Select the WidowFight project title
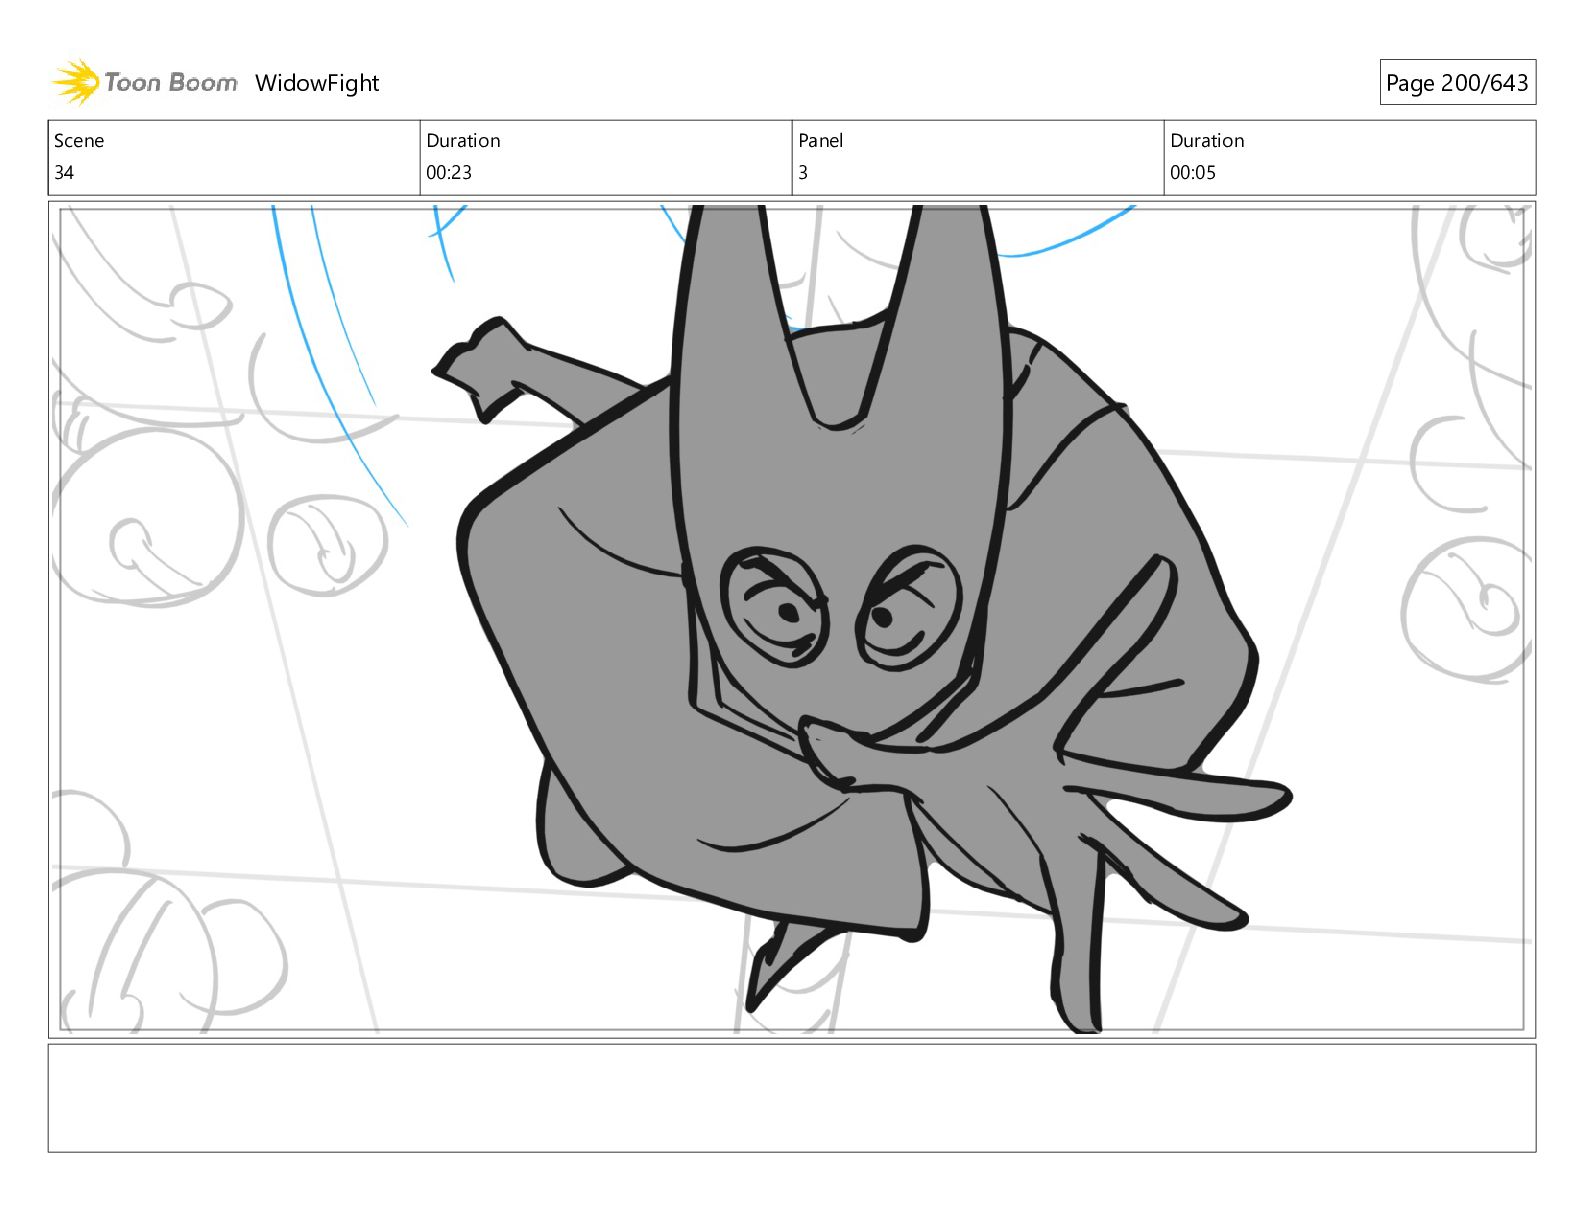Viewport: 1584px width, 1224px height. 317,83
